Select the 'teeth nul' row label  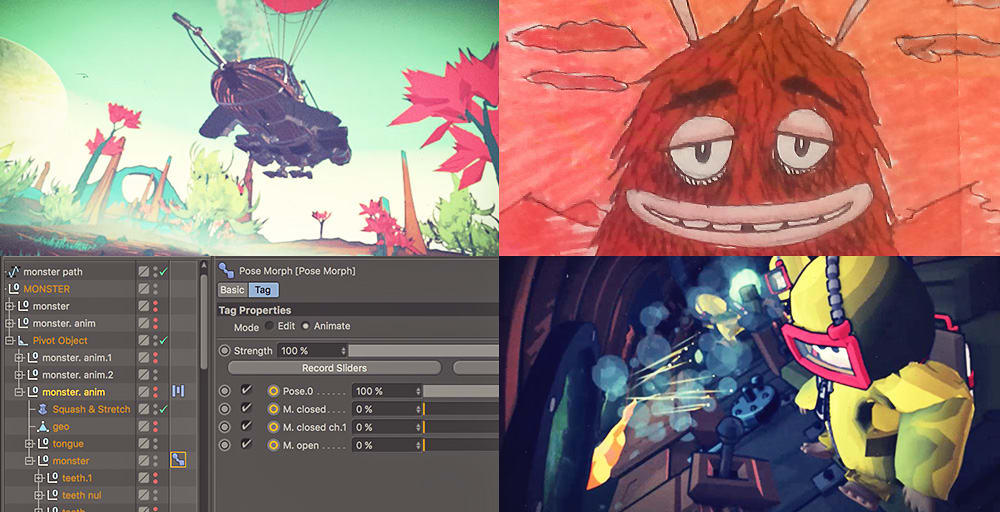[x=82, y=495]
